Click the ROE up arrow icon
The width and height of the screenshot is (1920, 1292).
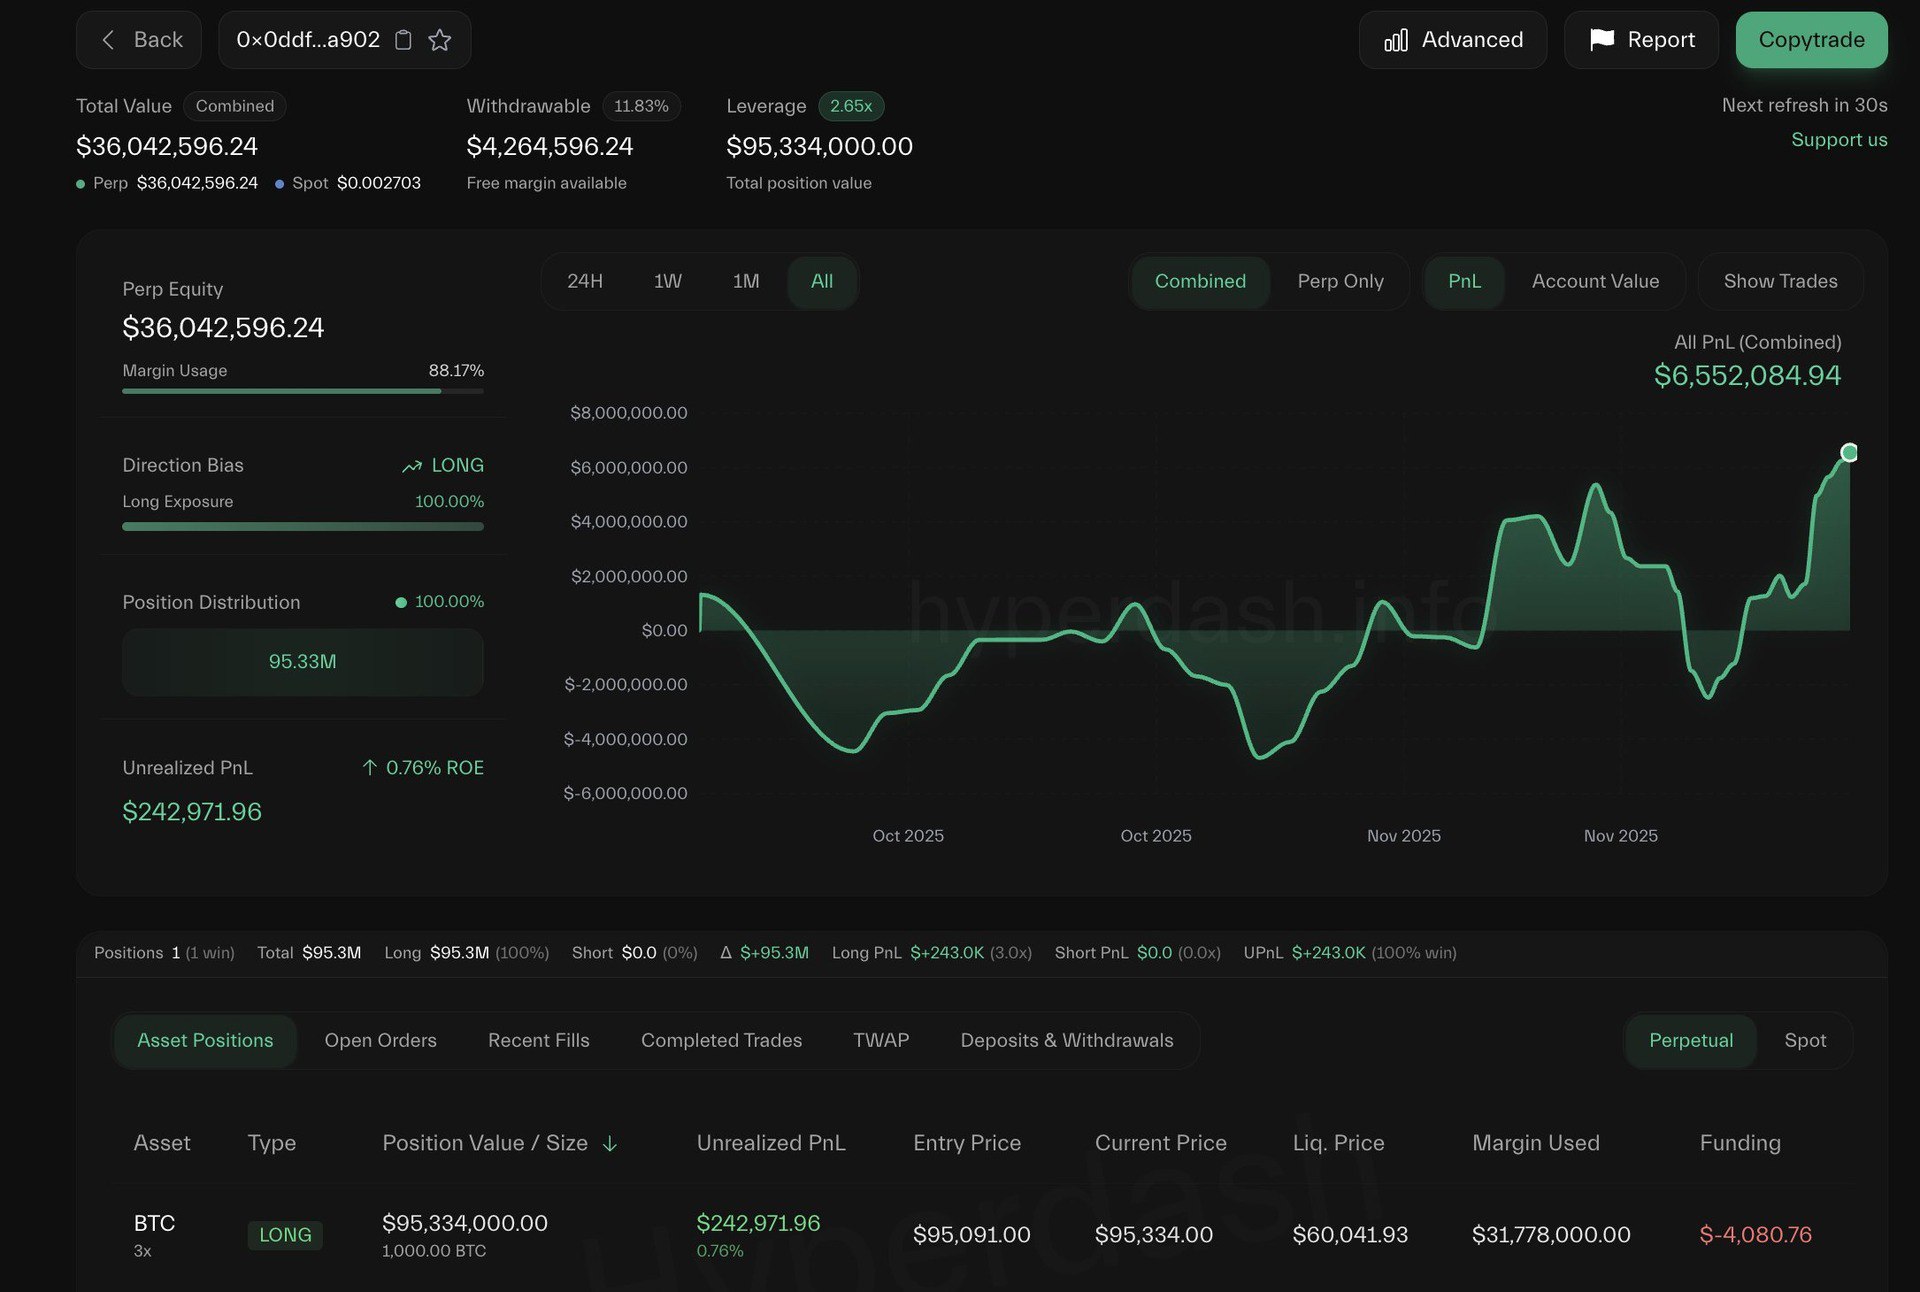[x=369, y=767]
